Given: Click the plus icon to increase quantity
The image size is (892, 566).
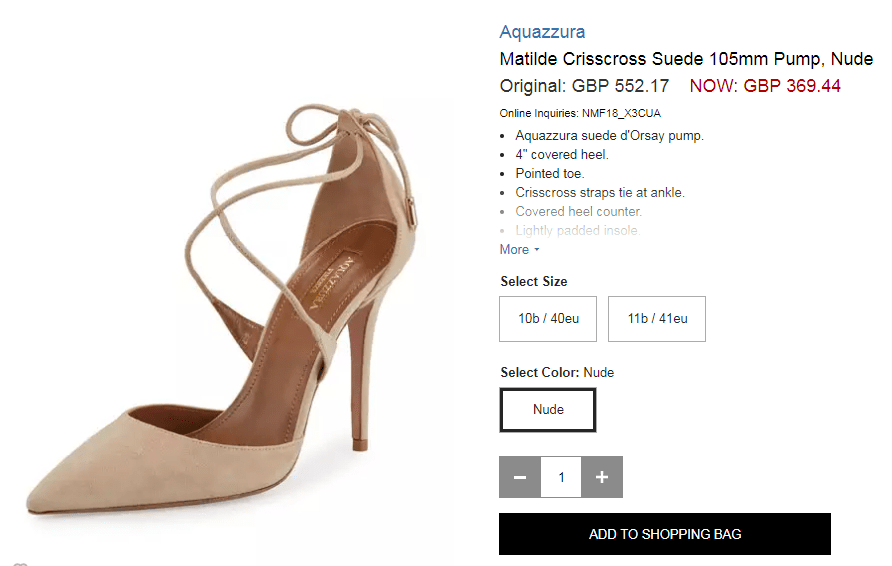Looking at the screenshot, I should pos(602,477).
